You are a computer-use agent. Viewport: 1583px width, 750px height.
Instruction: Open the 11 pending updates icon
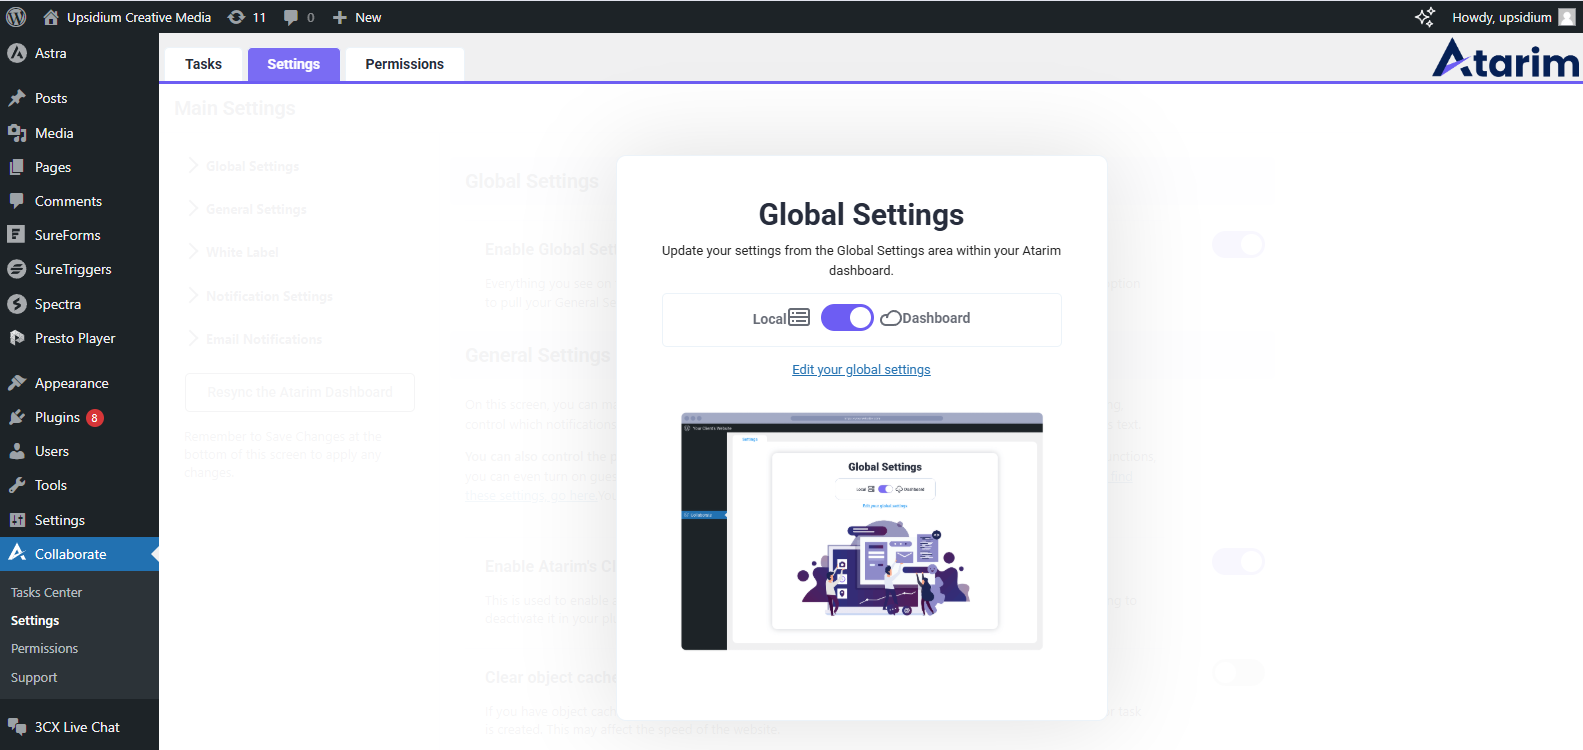pyautogui.click(x=236, y=17)
